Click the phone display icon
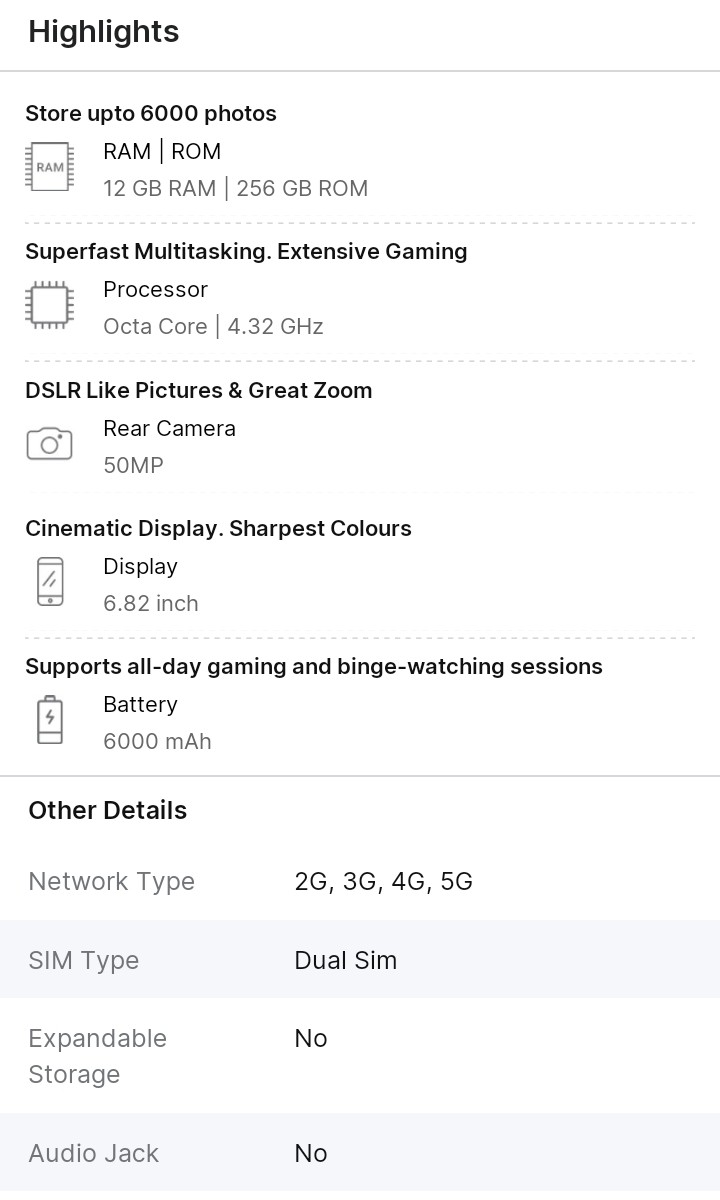The width and height of the screenshot is (720, 1200). 49,581
